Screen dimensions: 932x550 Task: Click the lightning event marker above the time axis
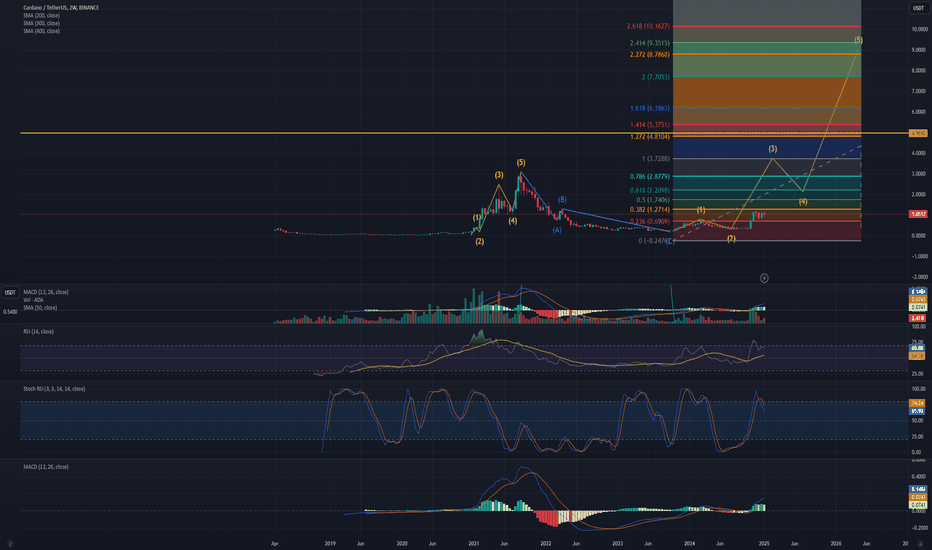coord(764,278)
